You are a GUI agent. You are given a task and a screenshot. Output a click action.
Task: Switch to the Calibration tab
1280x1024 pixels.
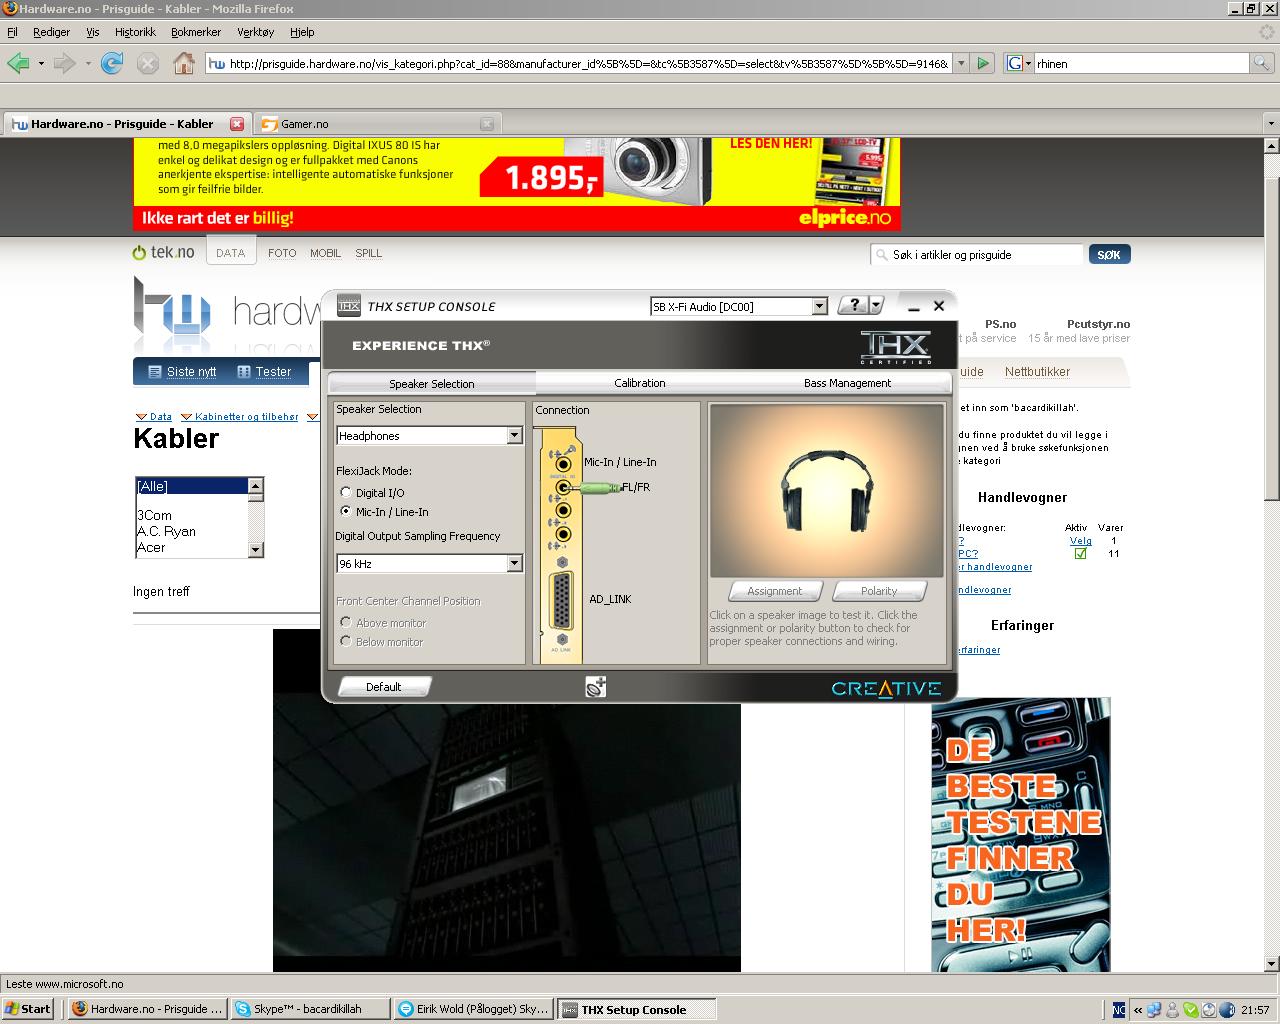pos(640,383)
